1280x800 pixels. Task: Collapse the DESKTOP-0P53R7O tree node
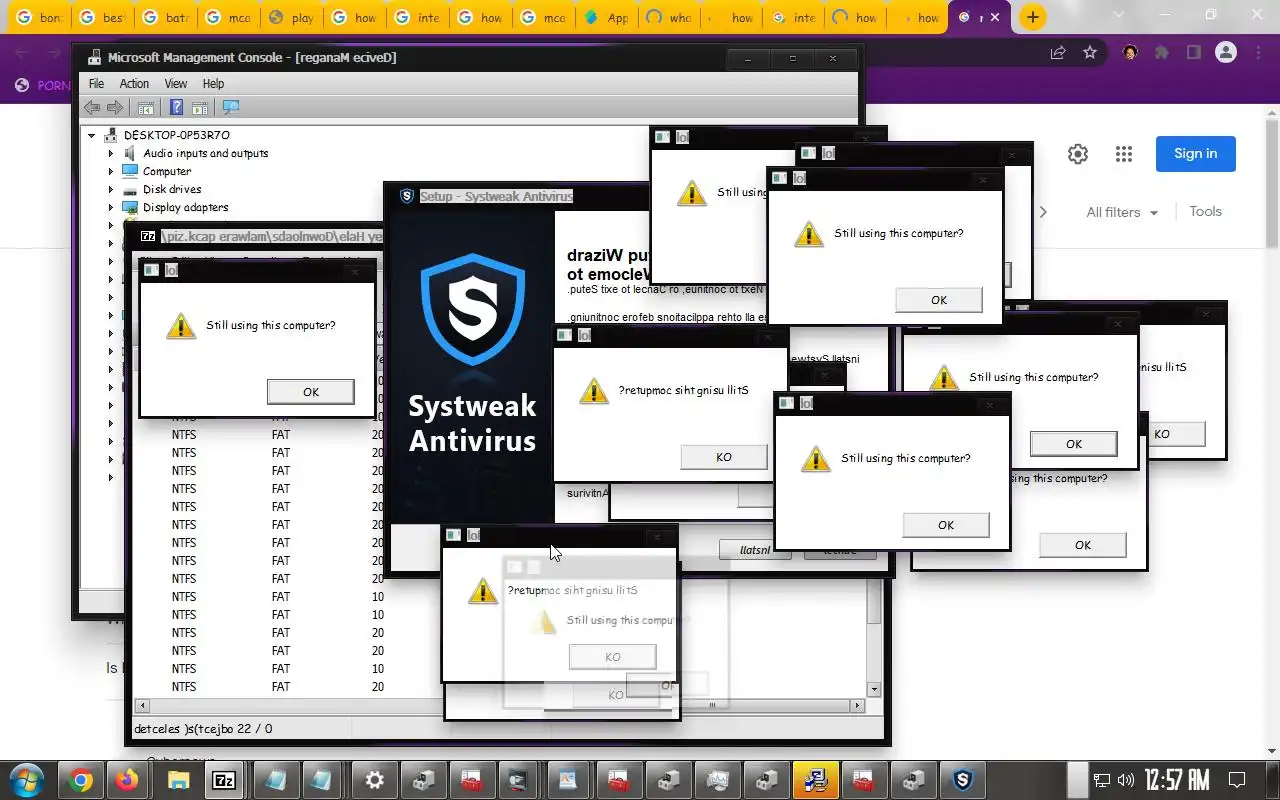(x=92, y=135)
